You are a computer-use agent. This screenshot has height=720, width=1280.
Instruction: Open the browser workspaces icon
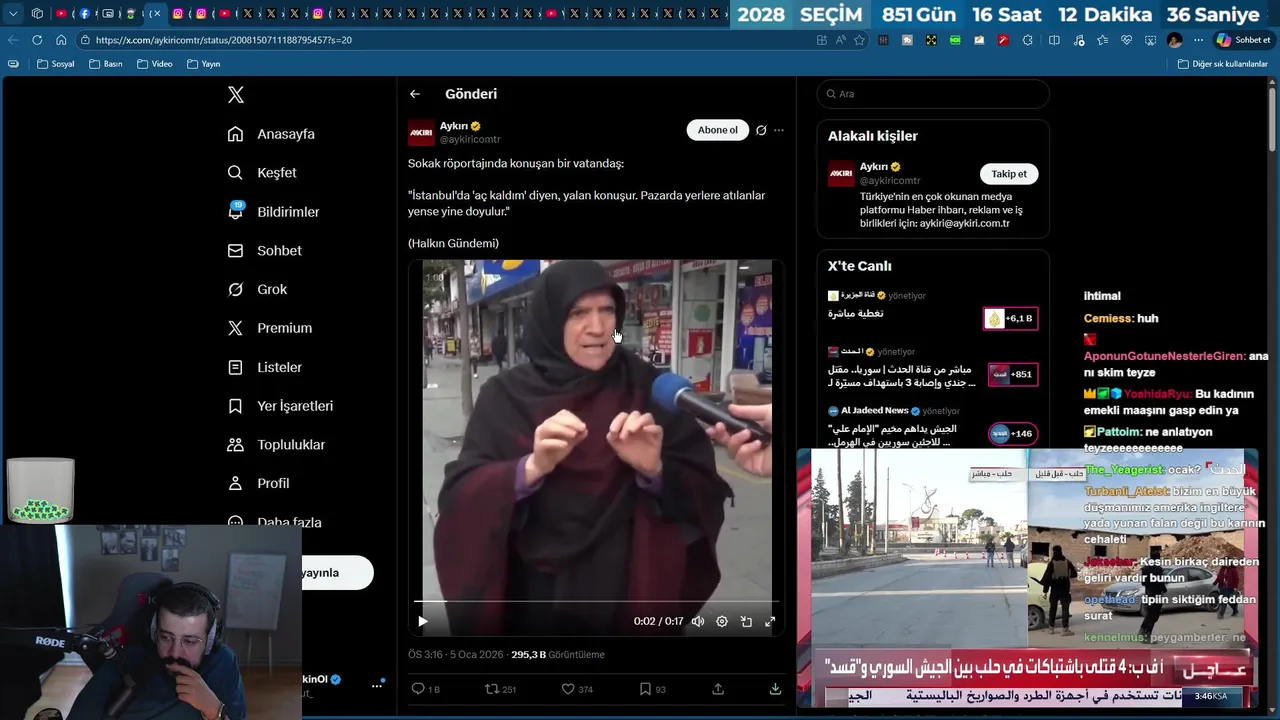[x=37, y=14]
